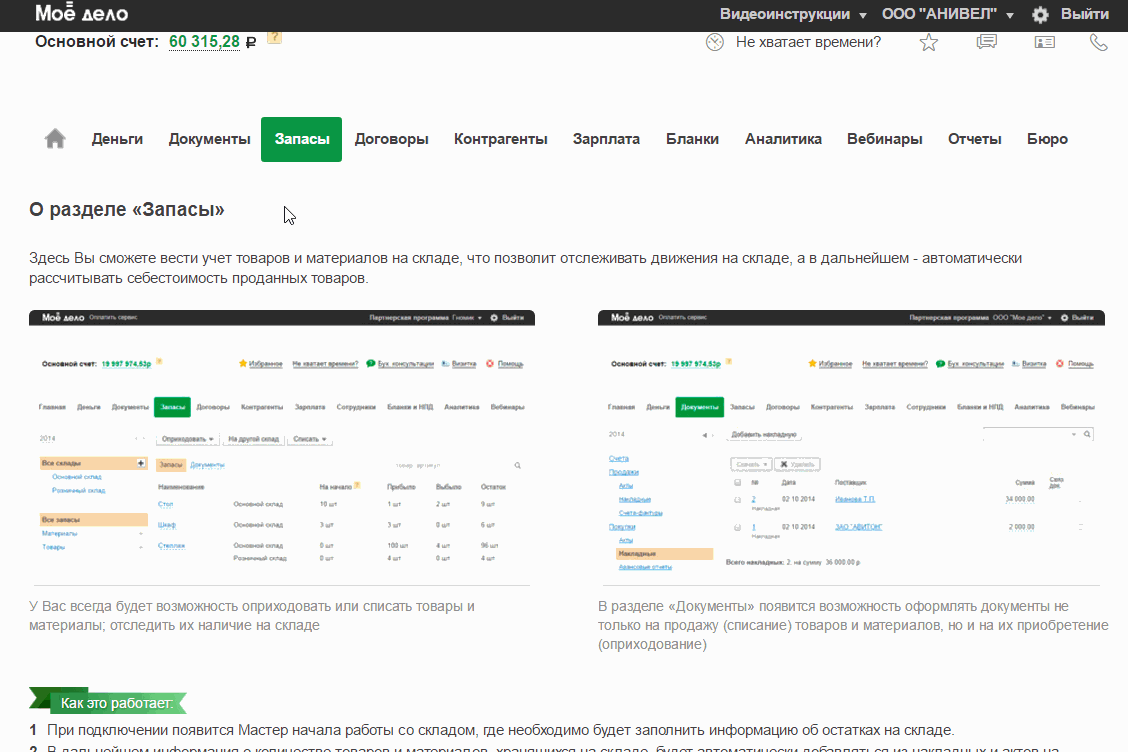Open the Зарплата section
This screenshot has height=752, width=1128.
[x=606, y=139]
